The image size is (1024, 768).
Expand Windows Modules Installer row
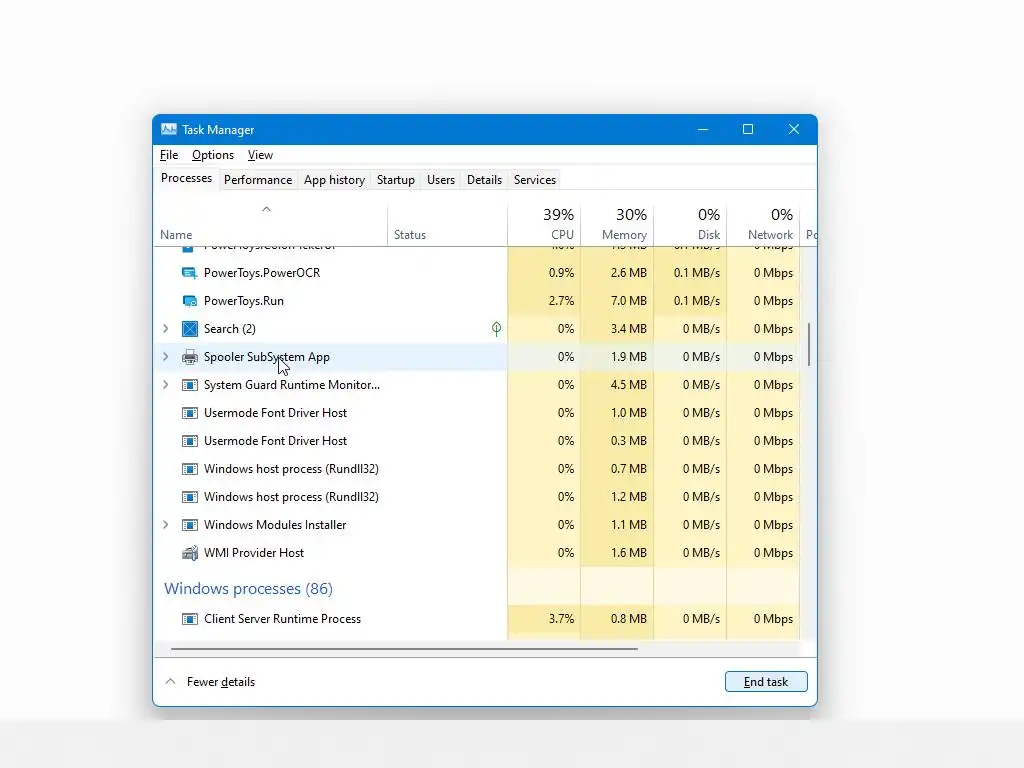[166, 524]
